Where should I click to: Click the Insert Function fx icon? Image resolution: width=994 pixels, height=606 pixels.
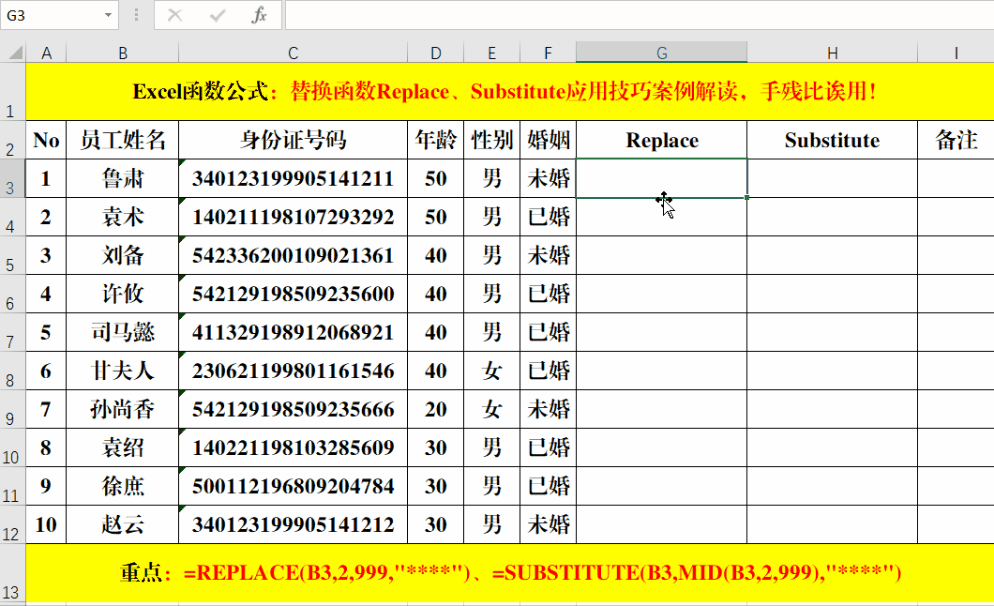259,15
